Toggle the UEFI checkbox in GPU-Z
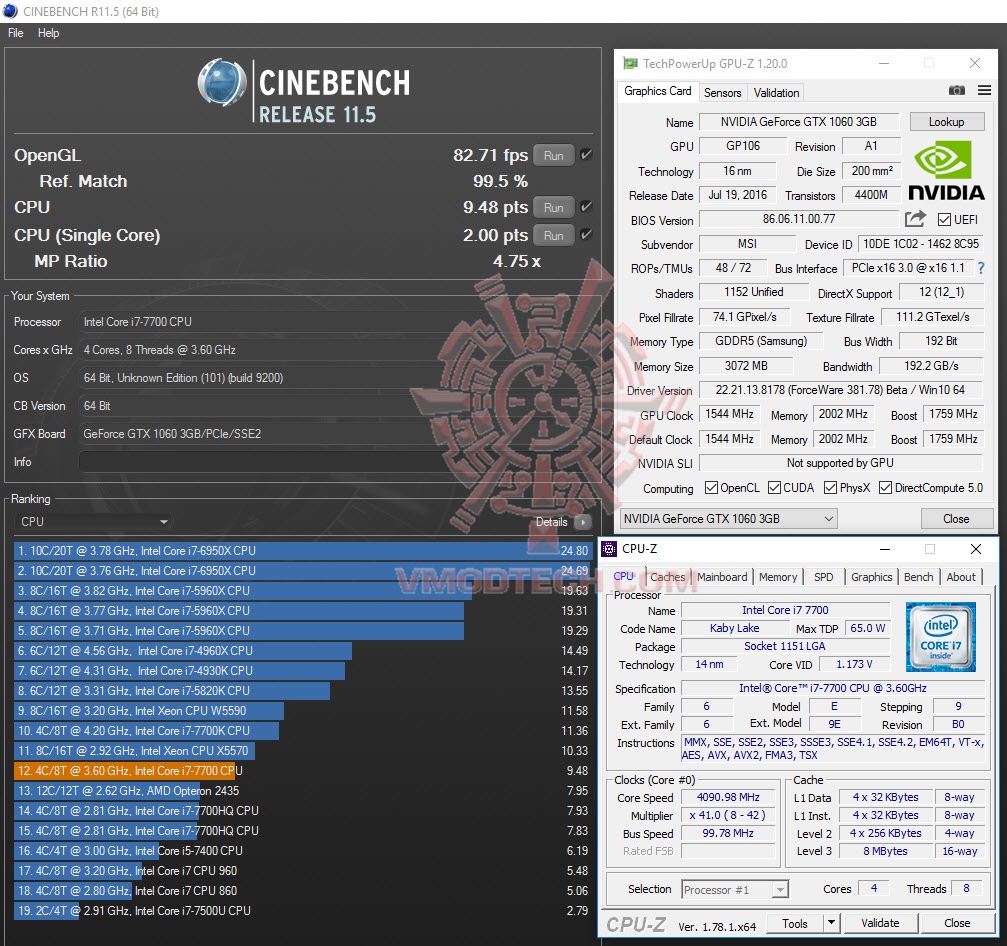The height and width of the screenshot is (946, 1007). pos(944,220)
